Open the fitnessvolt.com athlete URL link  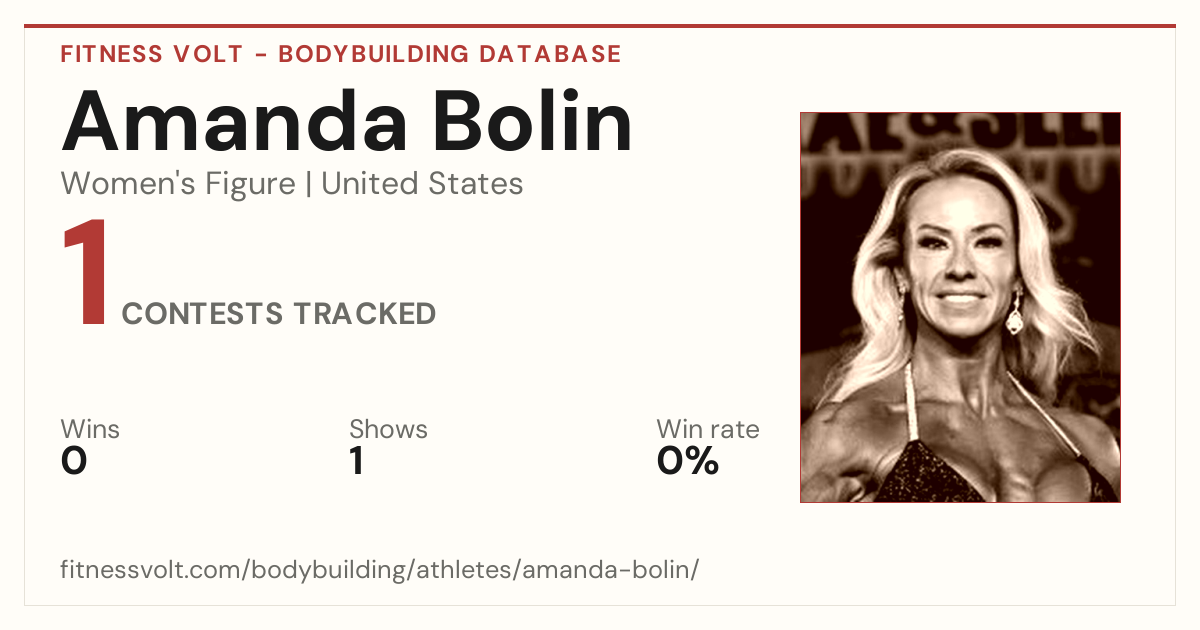380,570
